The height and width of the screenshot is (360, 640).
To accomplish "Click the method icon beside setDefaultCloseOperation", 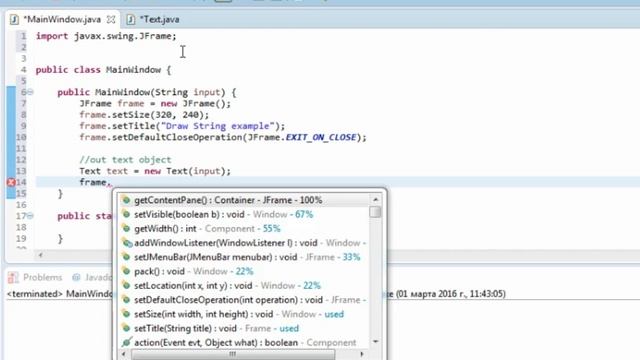I will 127,300.
